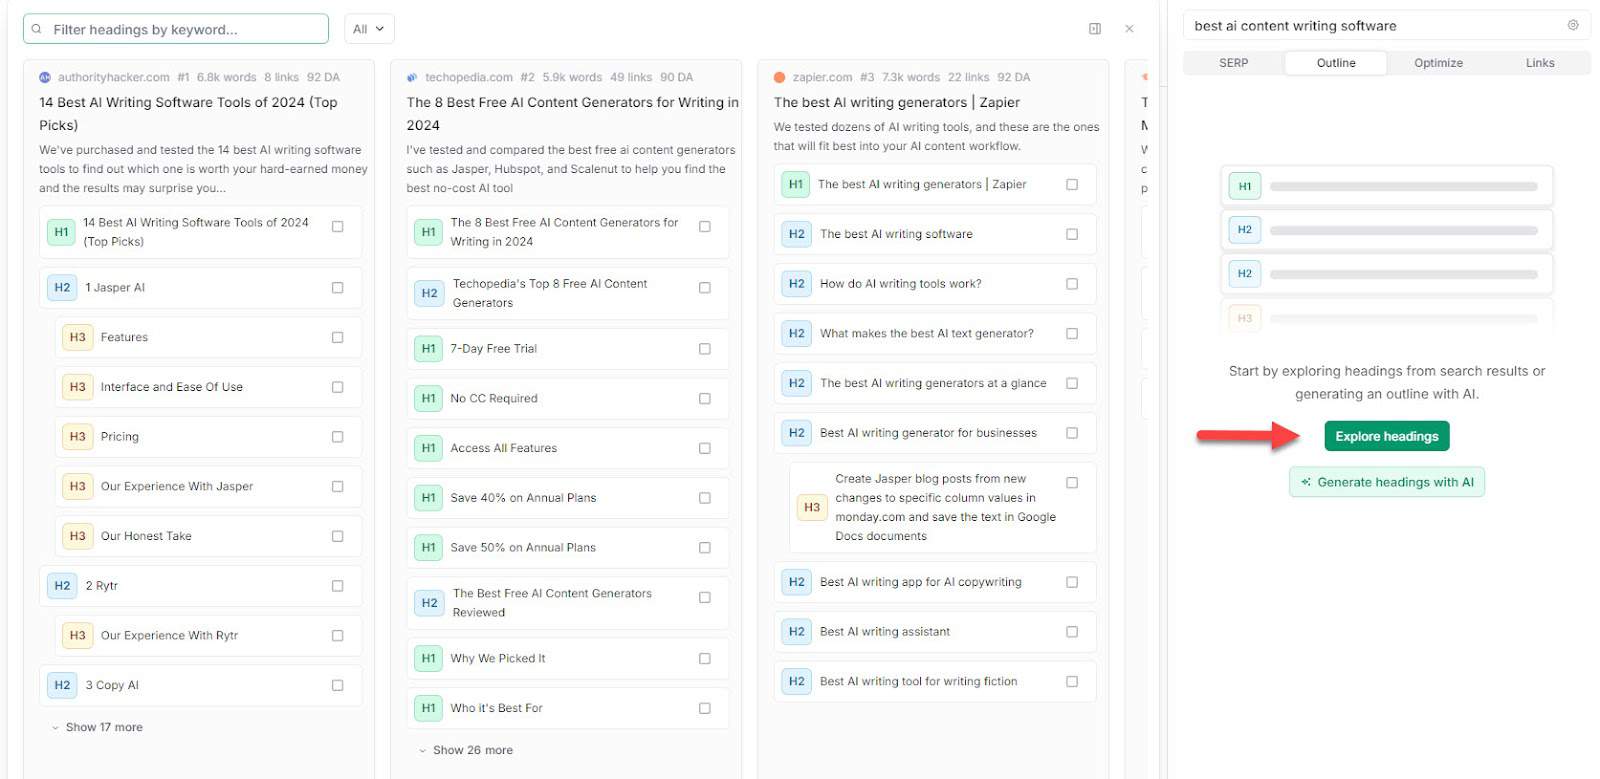Screen dimensions: 1600x779
Task: Click The best AI writing generators | Zapier title
Action: [x=897, y=102]
